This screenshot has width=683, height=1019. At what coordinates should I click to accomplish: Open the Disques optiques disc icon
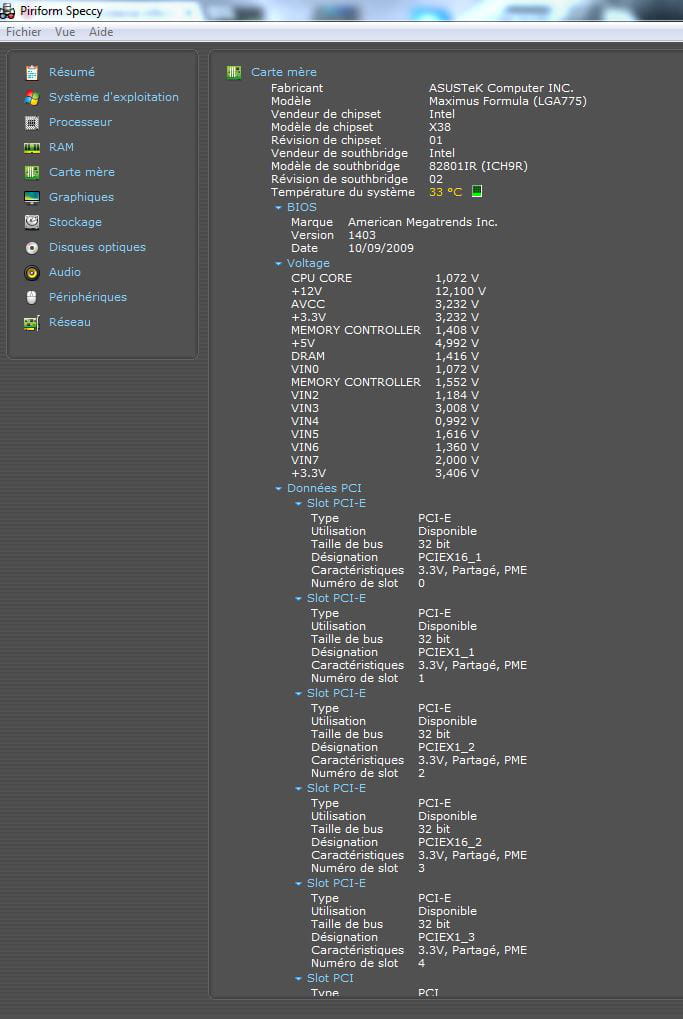[32, 247]
